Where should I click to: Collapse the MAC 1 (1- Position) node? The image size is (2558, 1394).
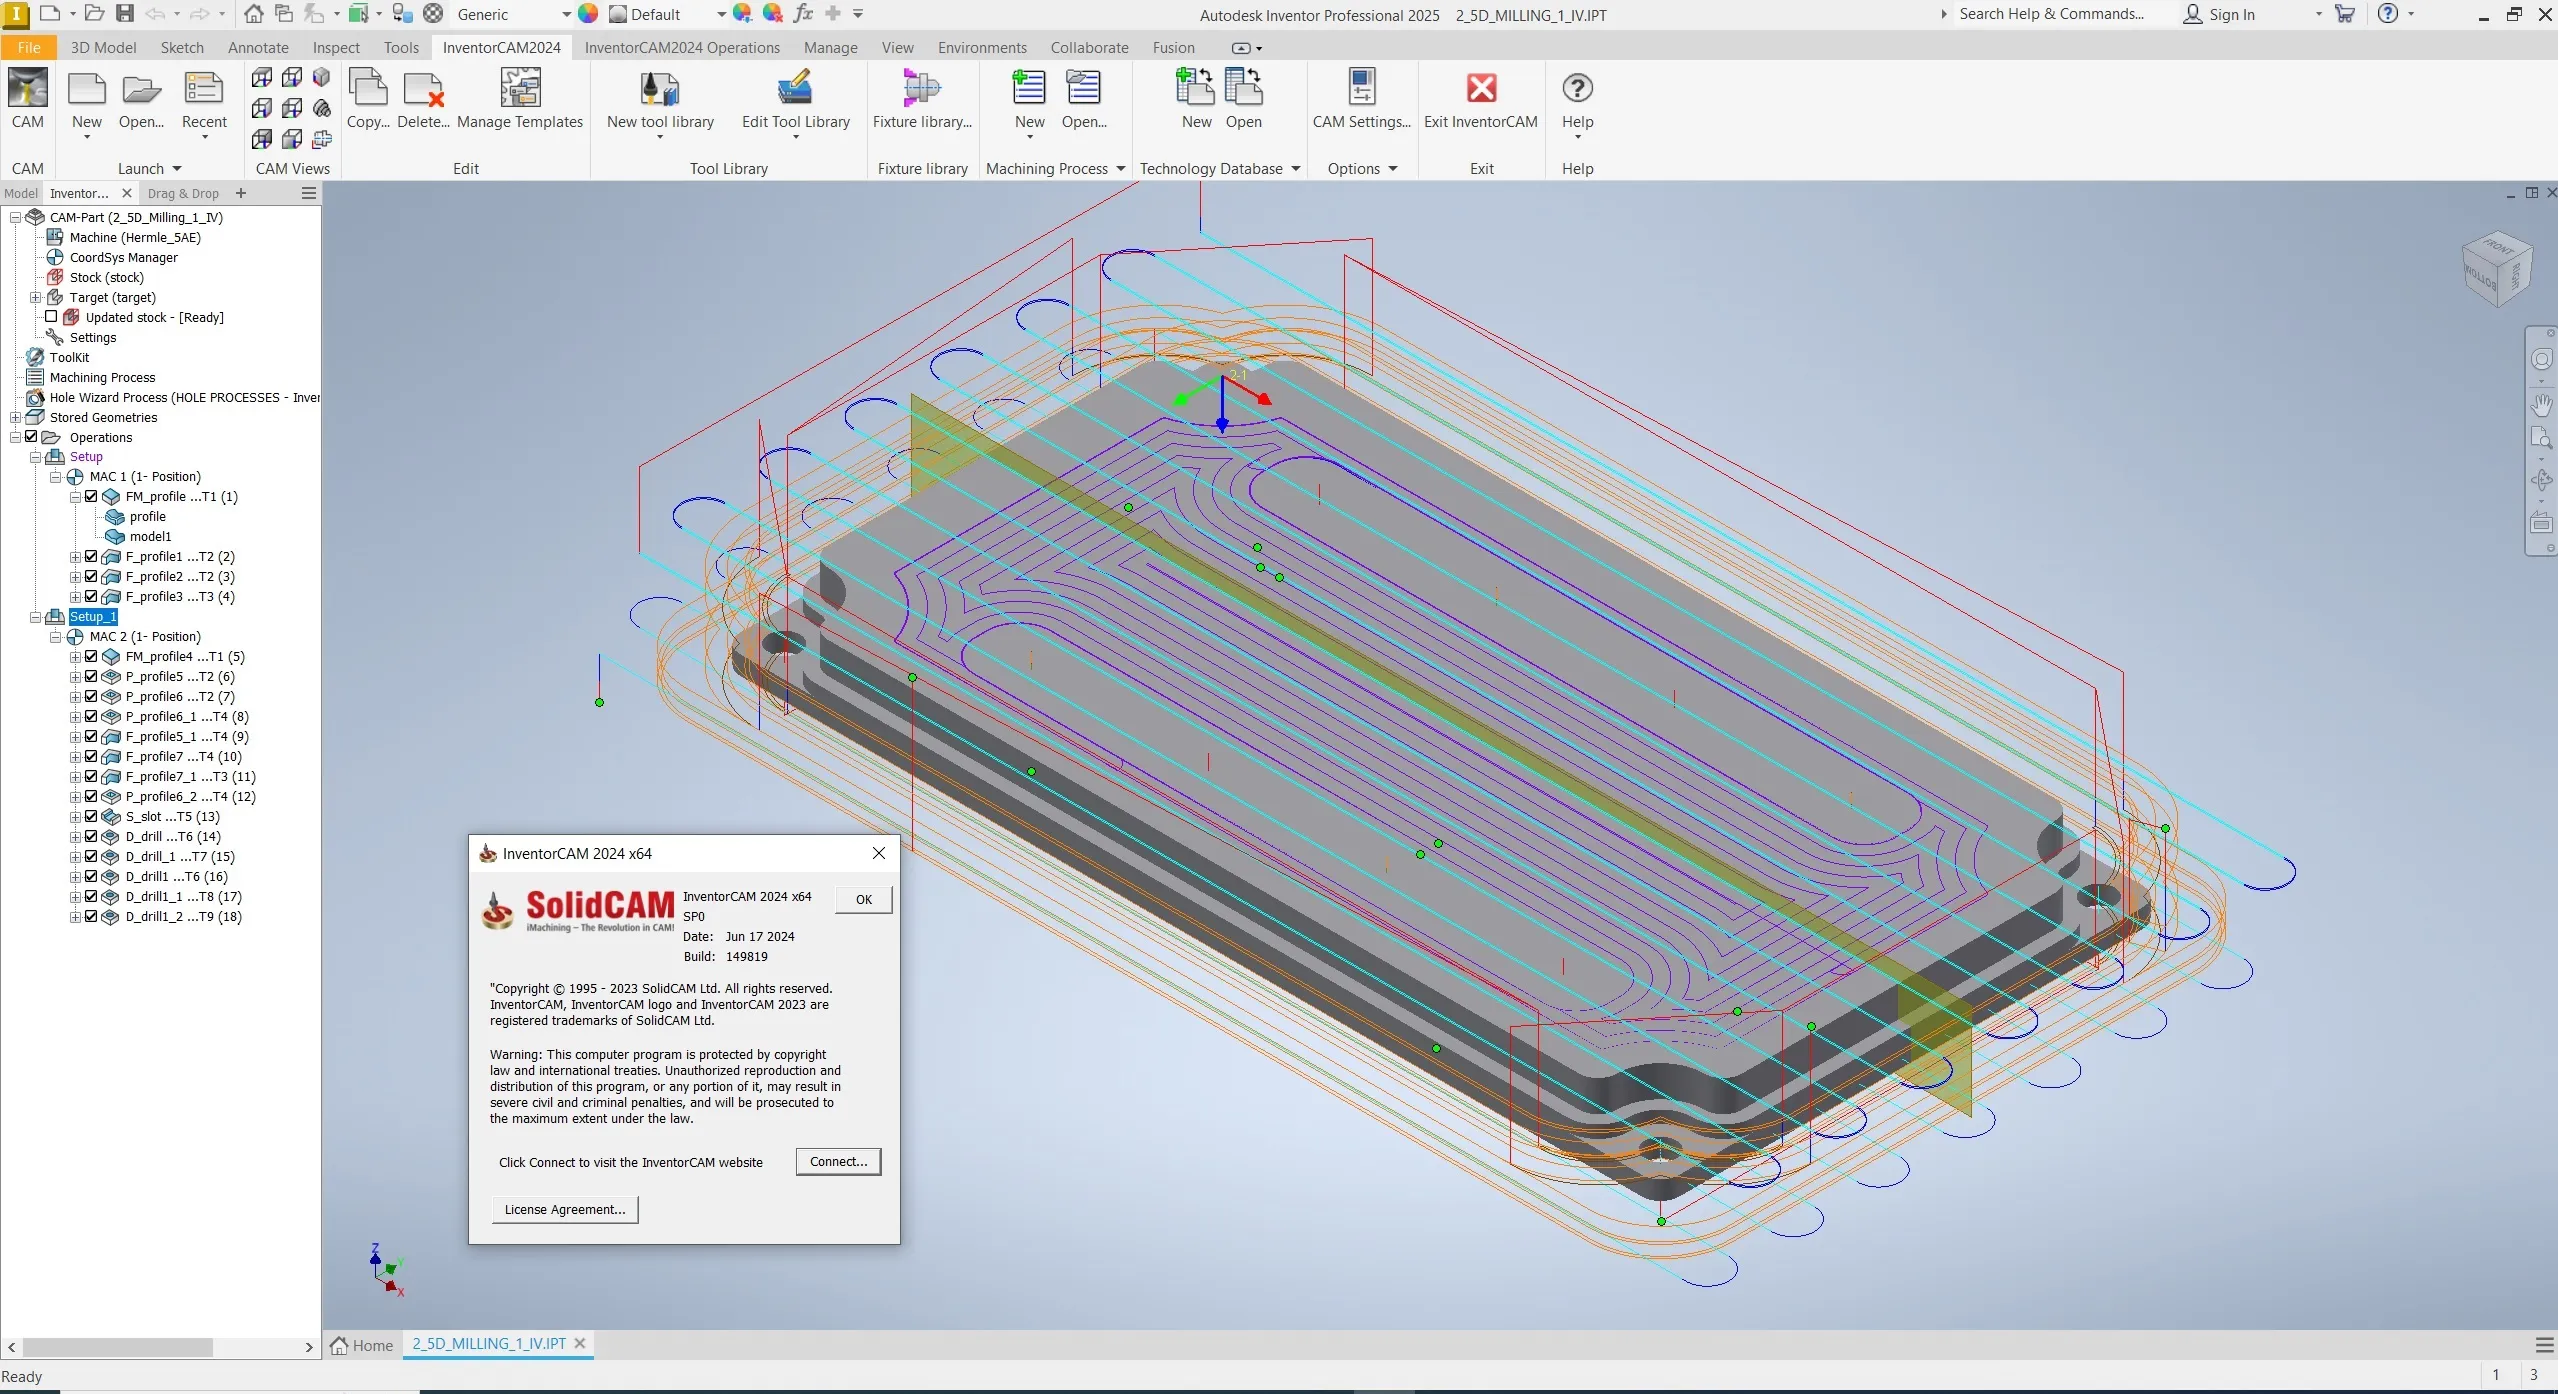55,477
